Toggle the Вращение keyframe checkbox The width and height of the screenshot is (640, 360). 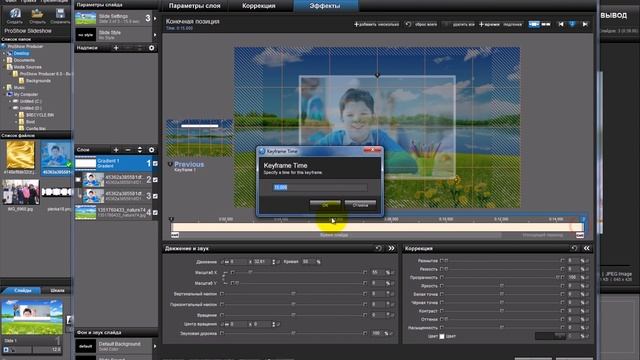(222, 315)
